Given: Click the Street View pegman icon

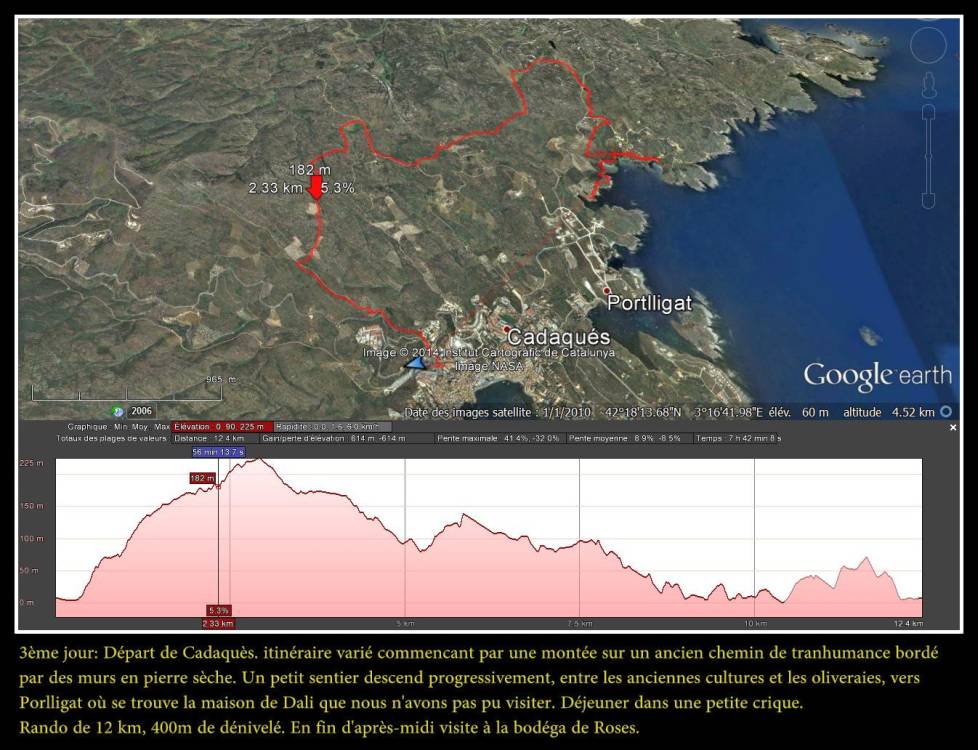Looking at the screenshot, I should (x=928, y=82).
